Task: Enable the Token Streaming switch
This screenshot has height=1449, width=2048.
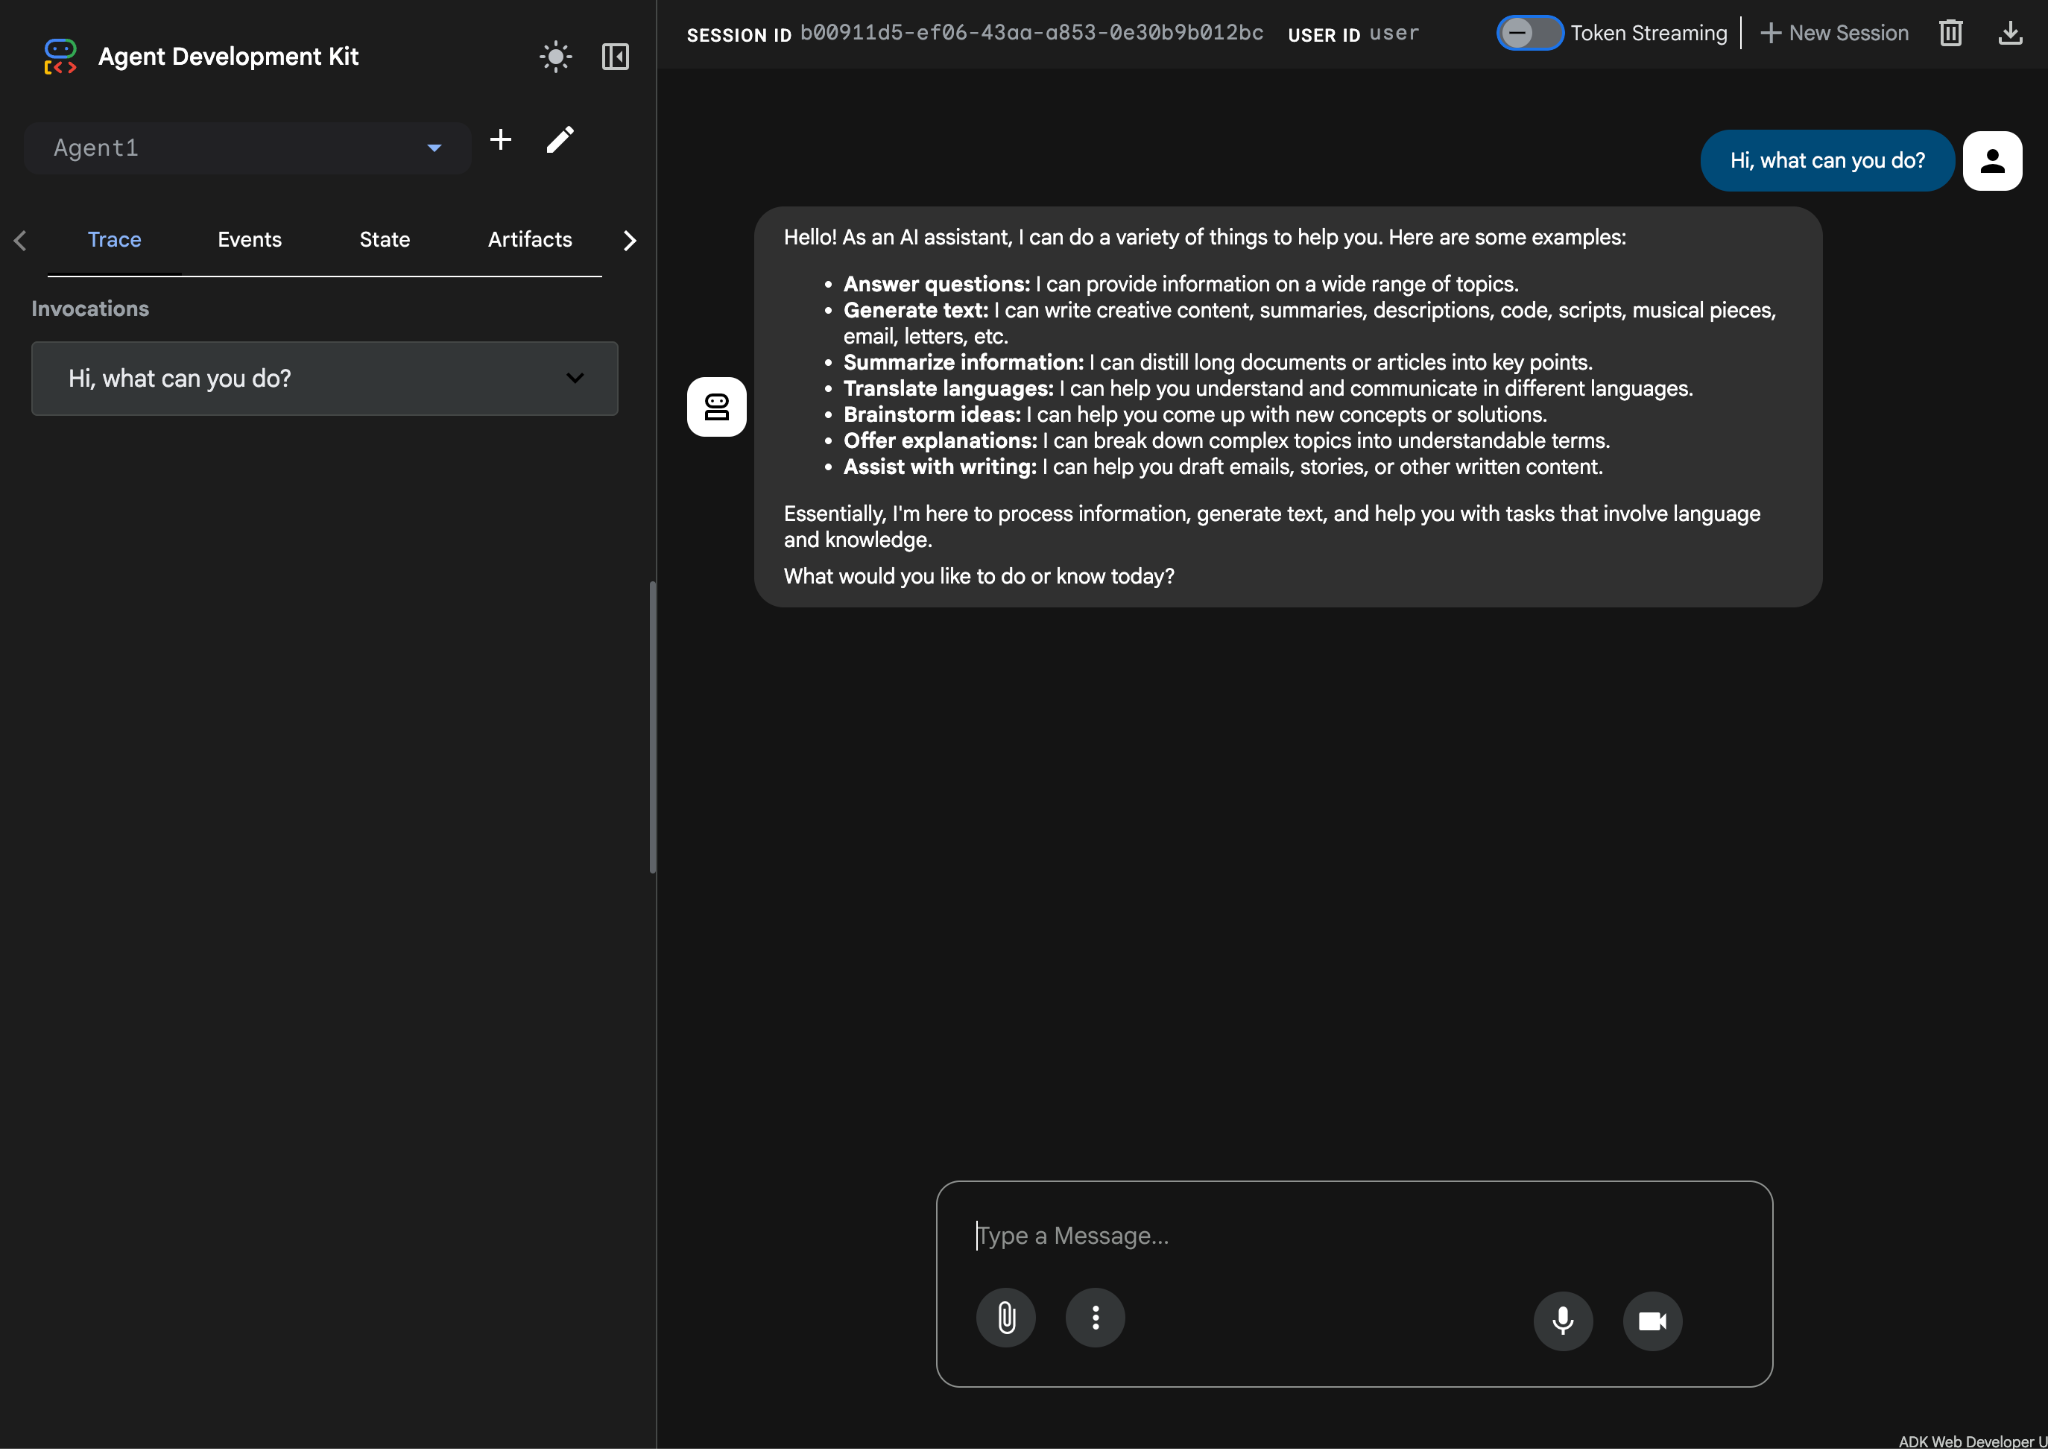Action: click(1529, 33)
